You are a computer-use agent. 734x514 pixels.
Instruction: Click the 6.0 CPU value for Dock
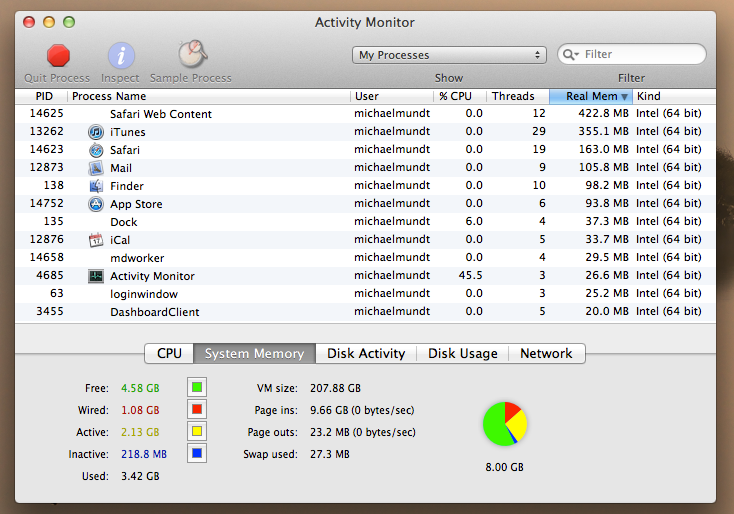pyautogui.click(x=474, y=221)
